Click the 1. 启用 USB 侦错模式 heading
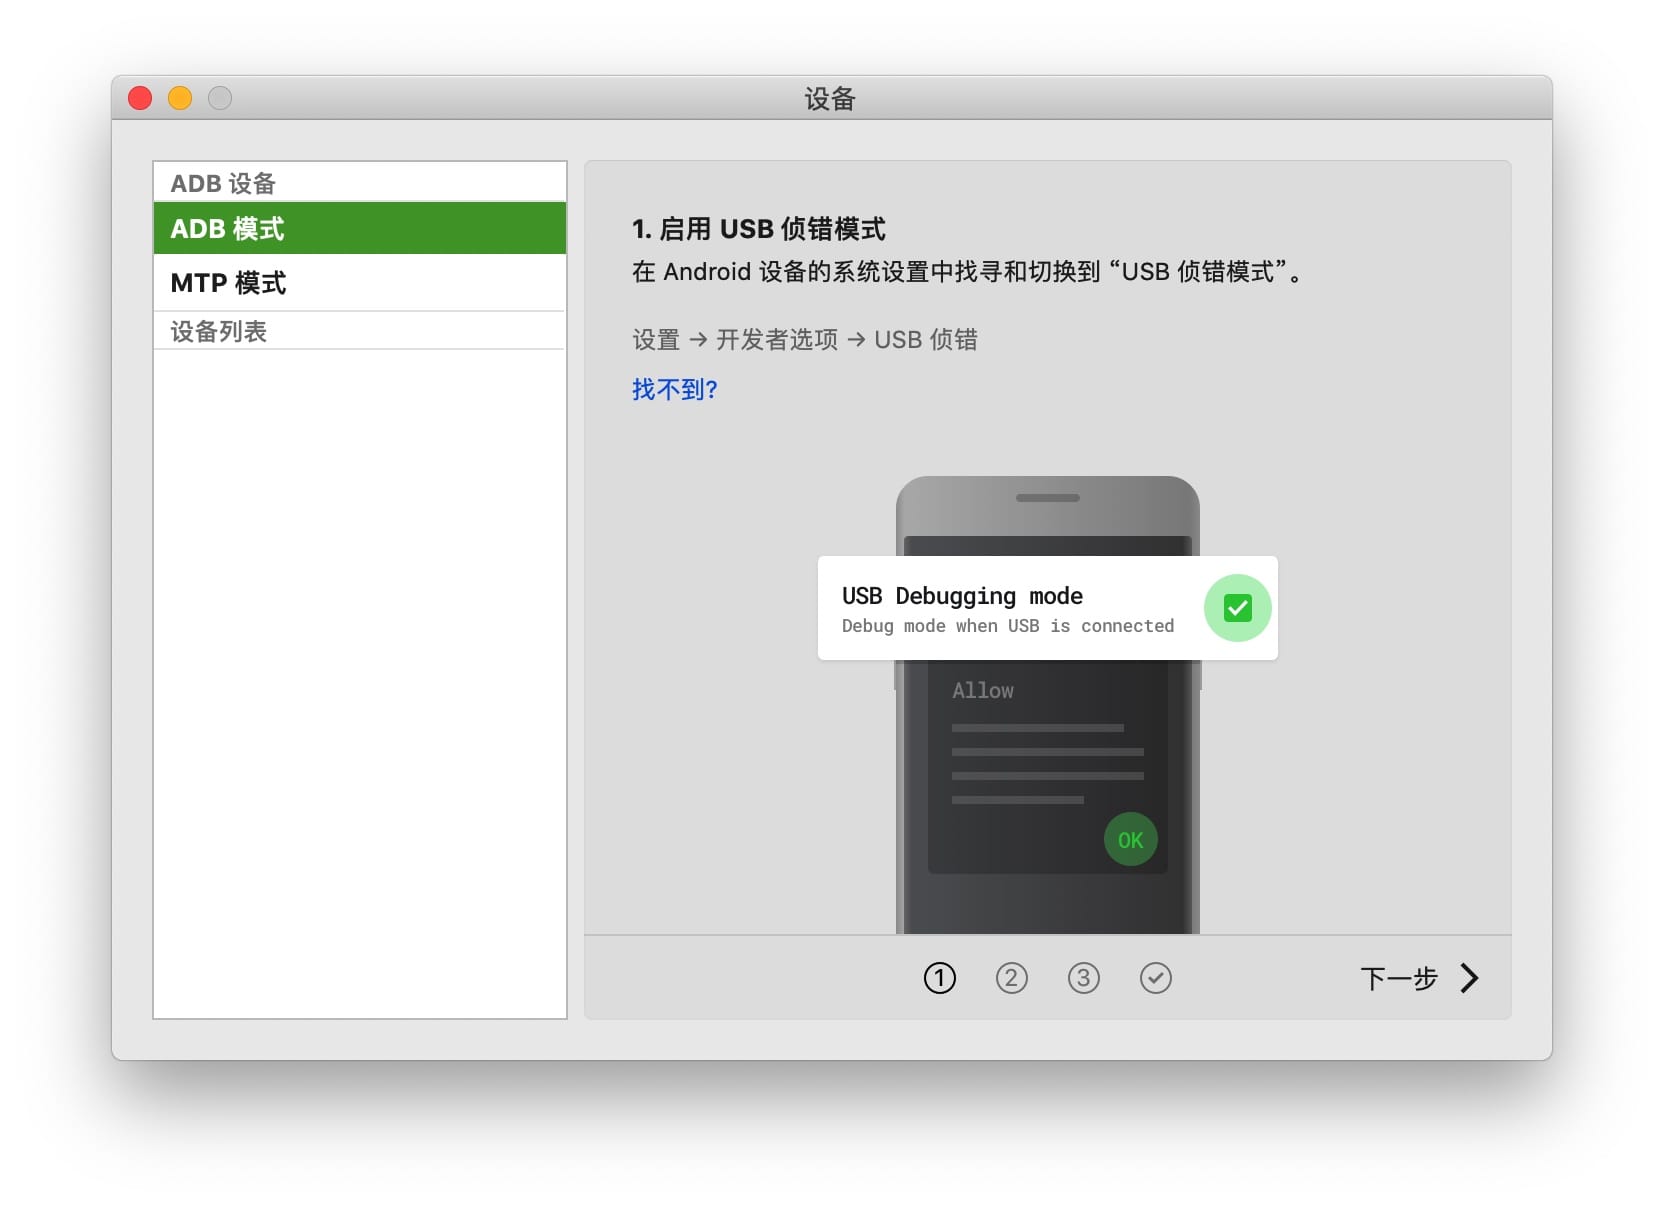The image size is (1664, 1208). 759,229
